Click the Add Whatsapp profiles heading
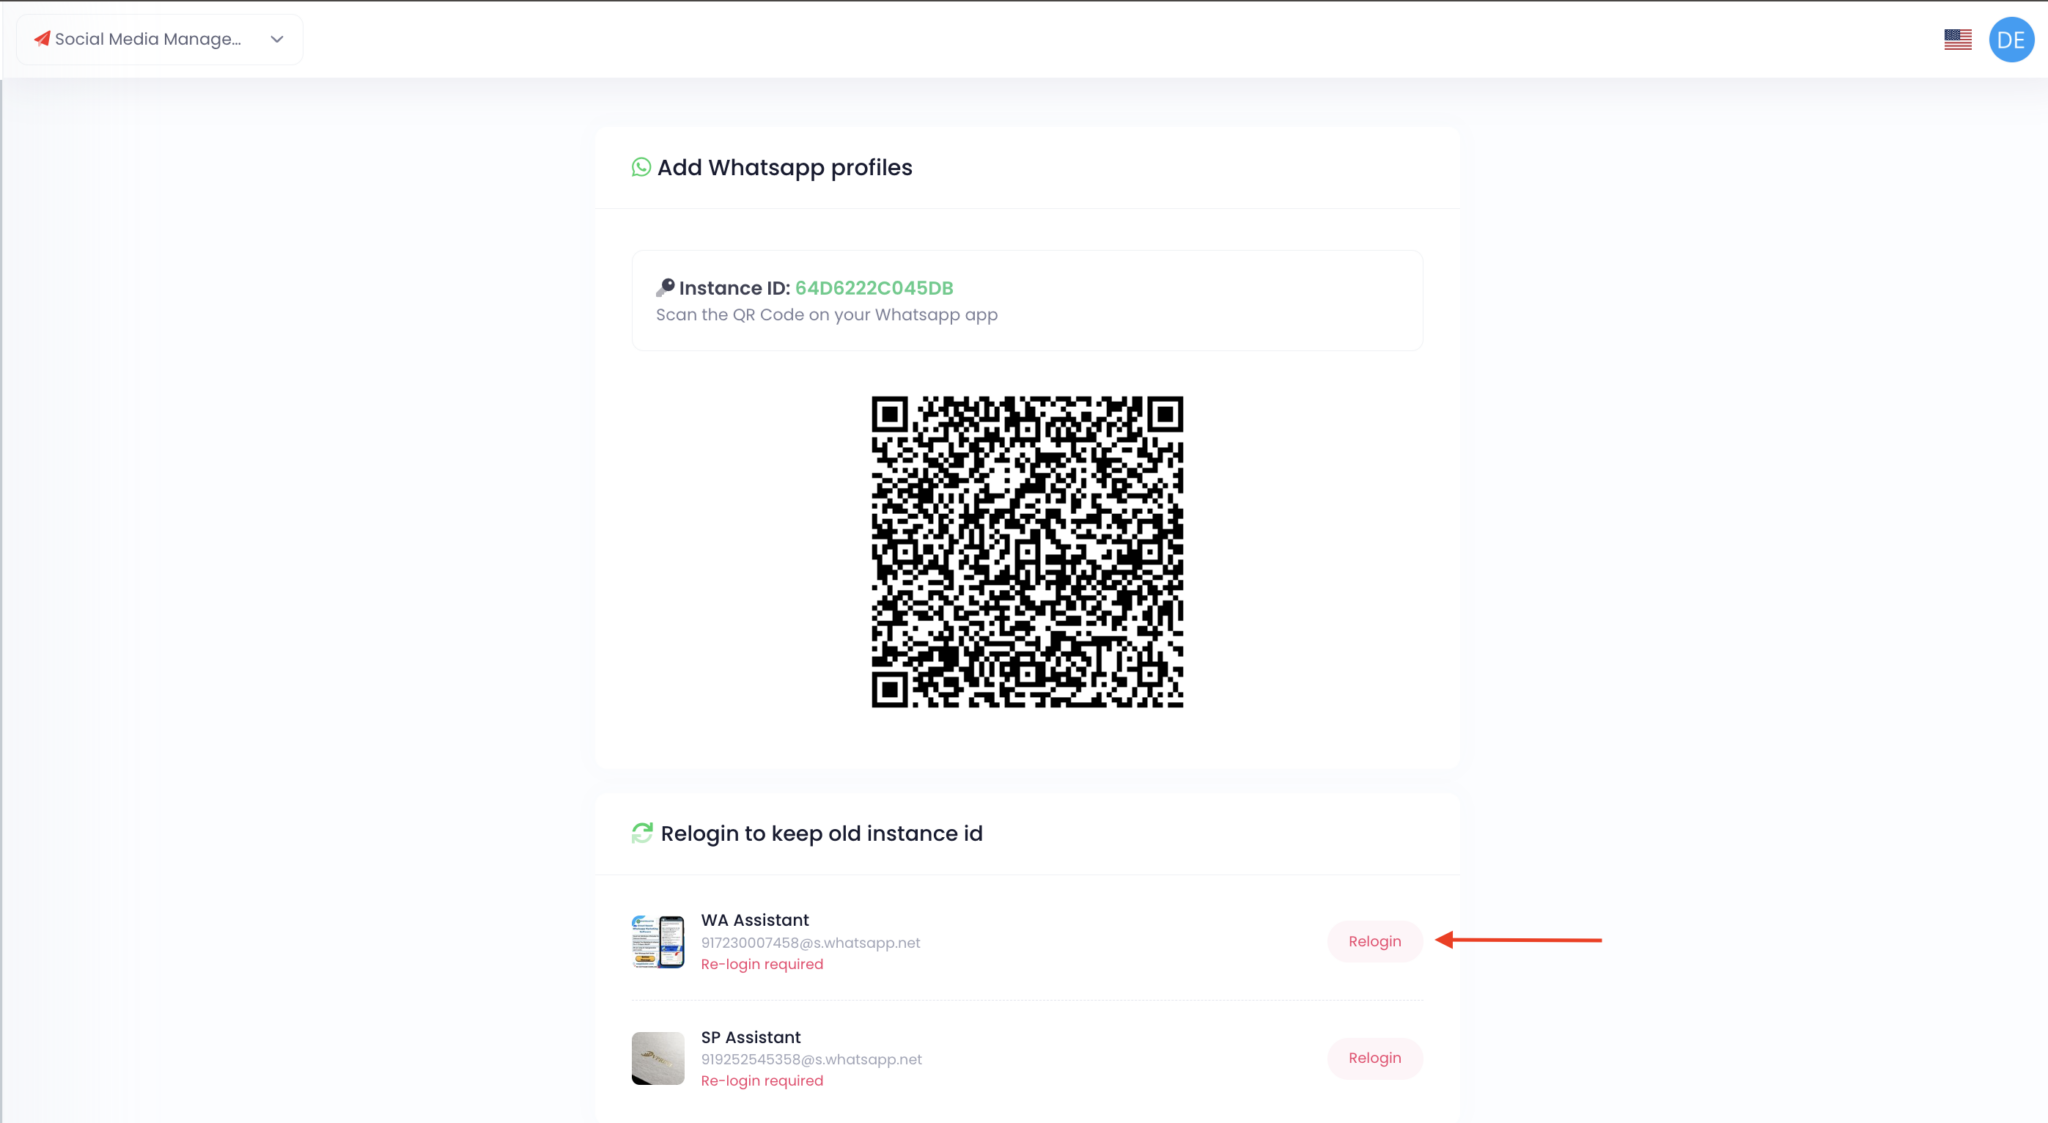This screenshot has width=2048, height=1123. (784, 167)
